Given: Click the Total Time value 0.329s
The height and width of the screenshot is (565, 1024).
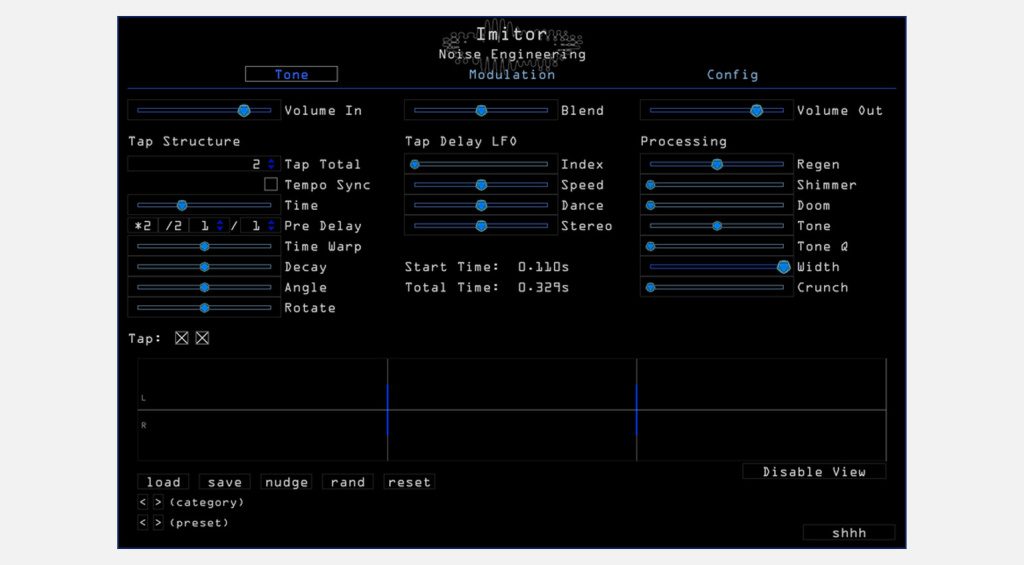Looking at the screenshot, I should tap(543, 287).
